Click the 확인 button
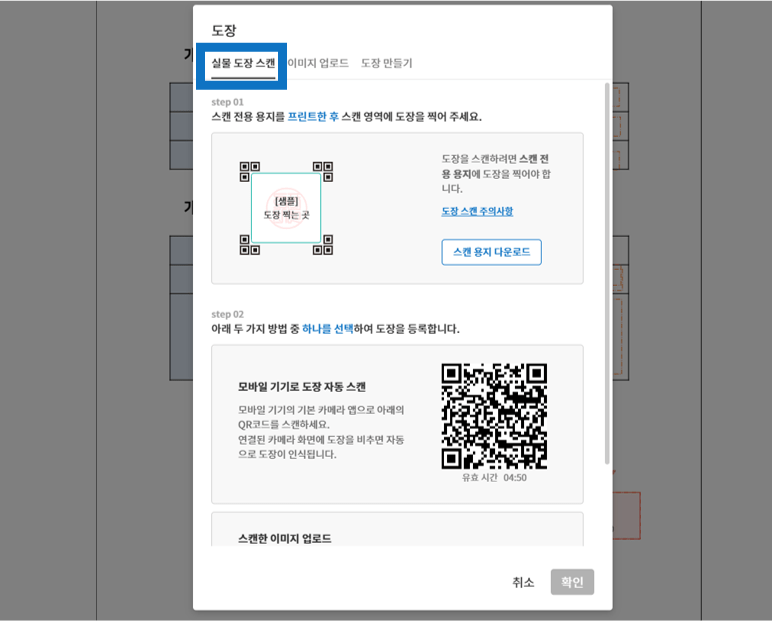This screenshot has height=621, width=772. (x=572, y=582)
